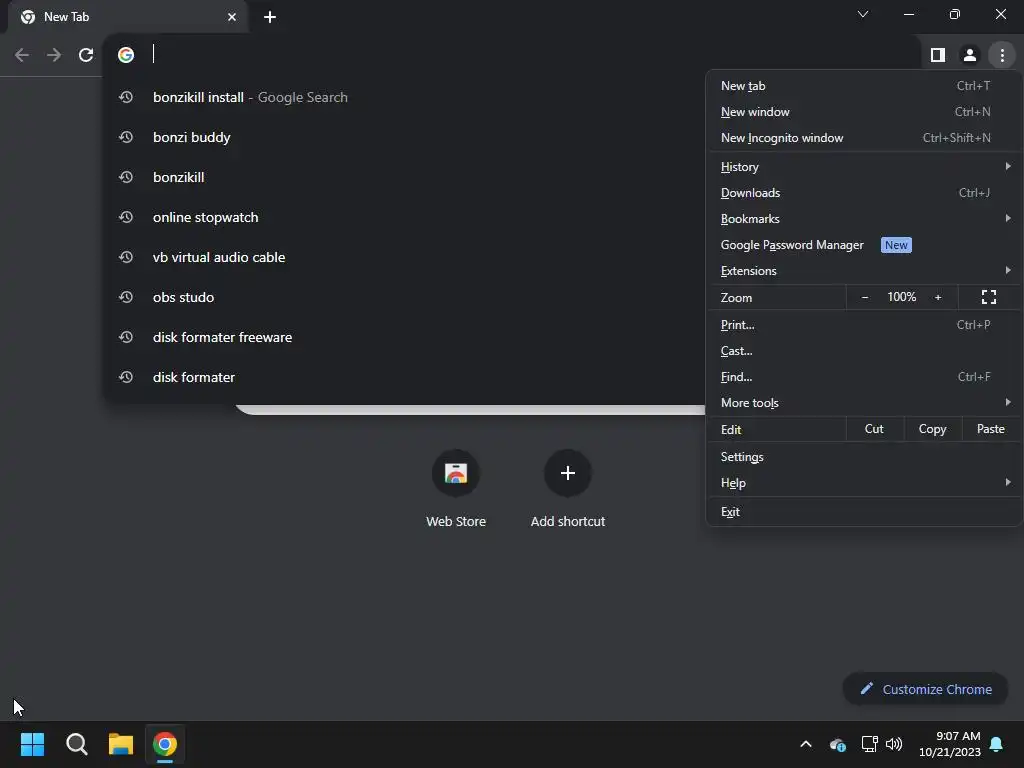Click inside the address bar input

[522, 55]
